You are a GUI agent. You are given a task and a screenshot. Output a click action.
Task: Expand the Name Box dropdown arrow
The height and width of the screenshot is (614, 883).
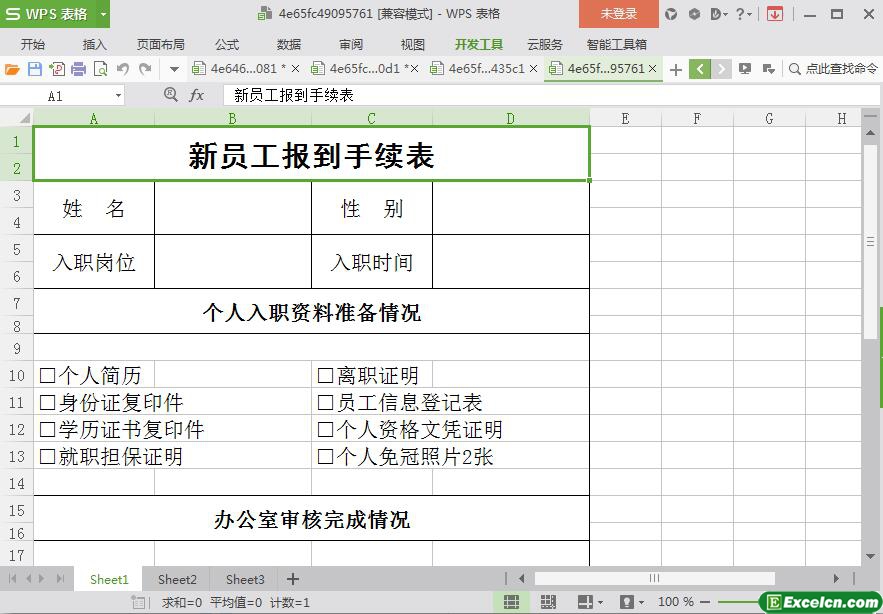pyautogui.click(x=118, y=96)
